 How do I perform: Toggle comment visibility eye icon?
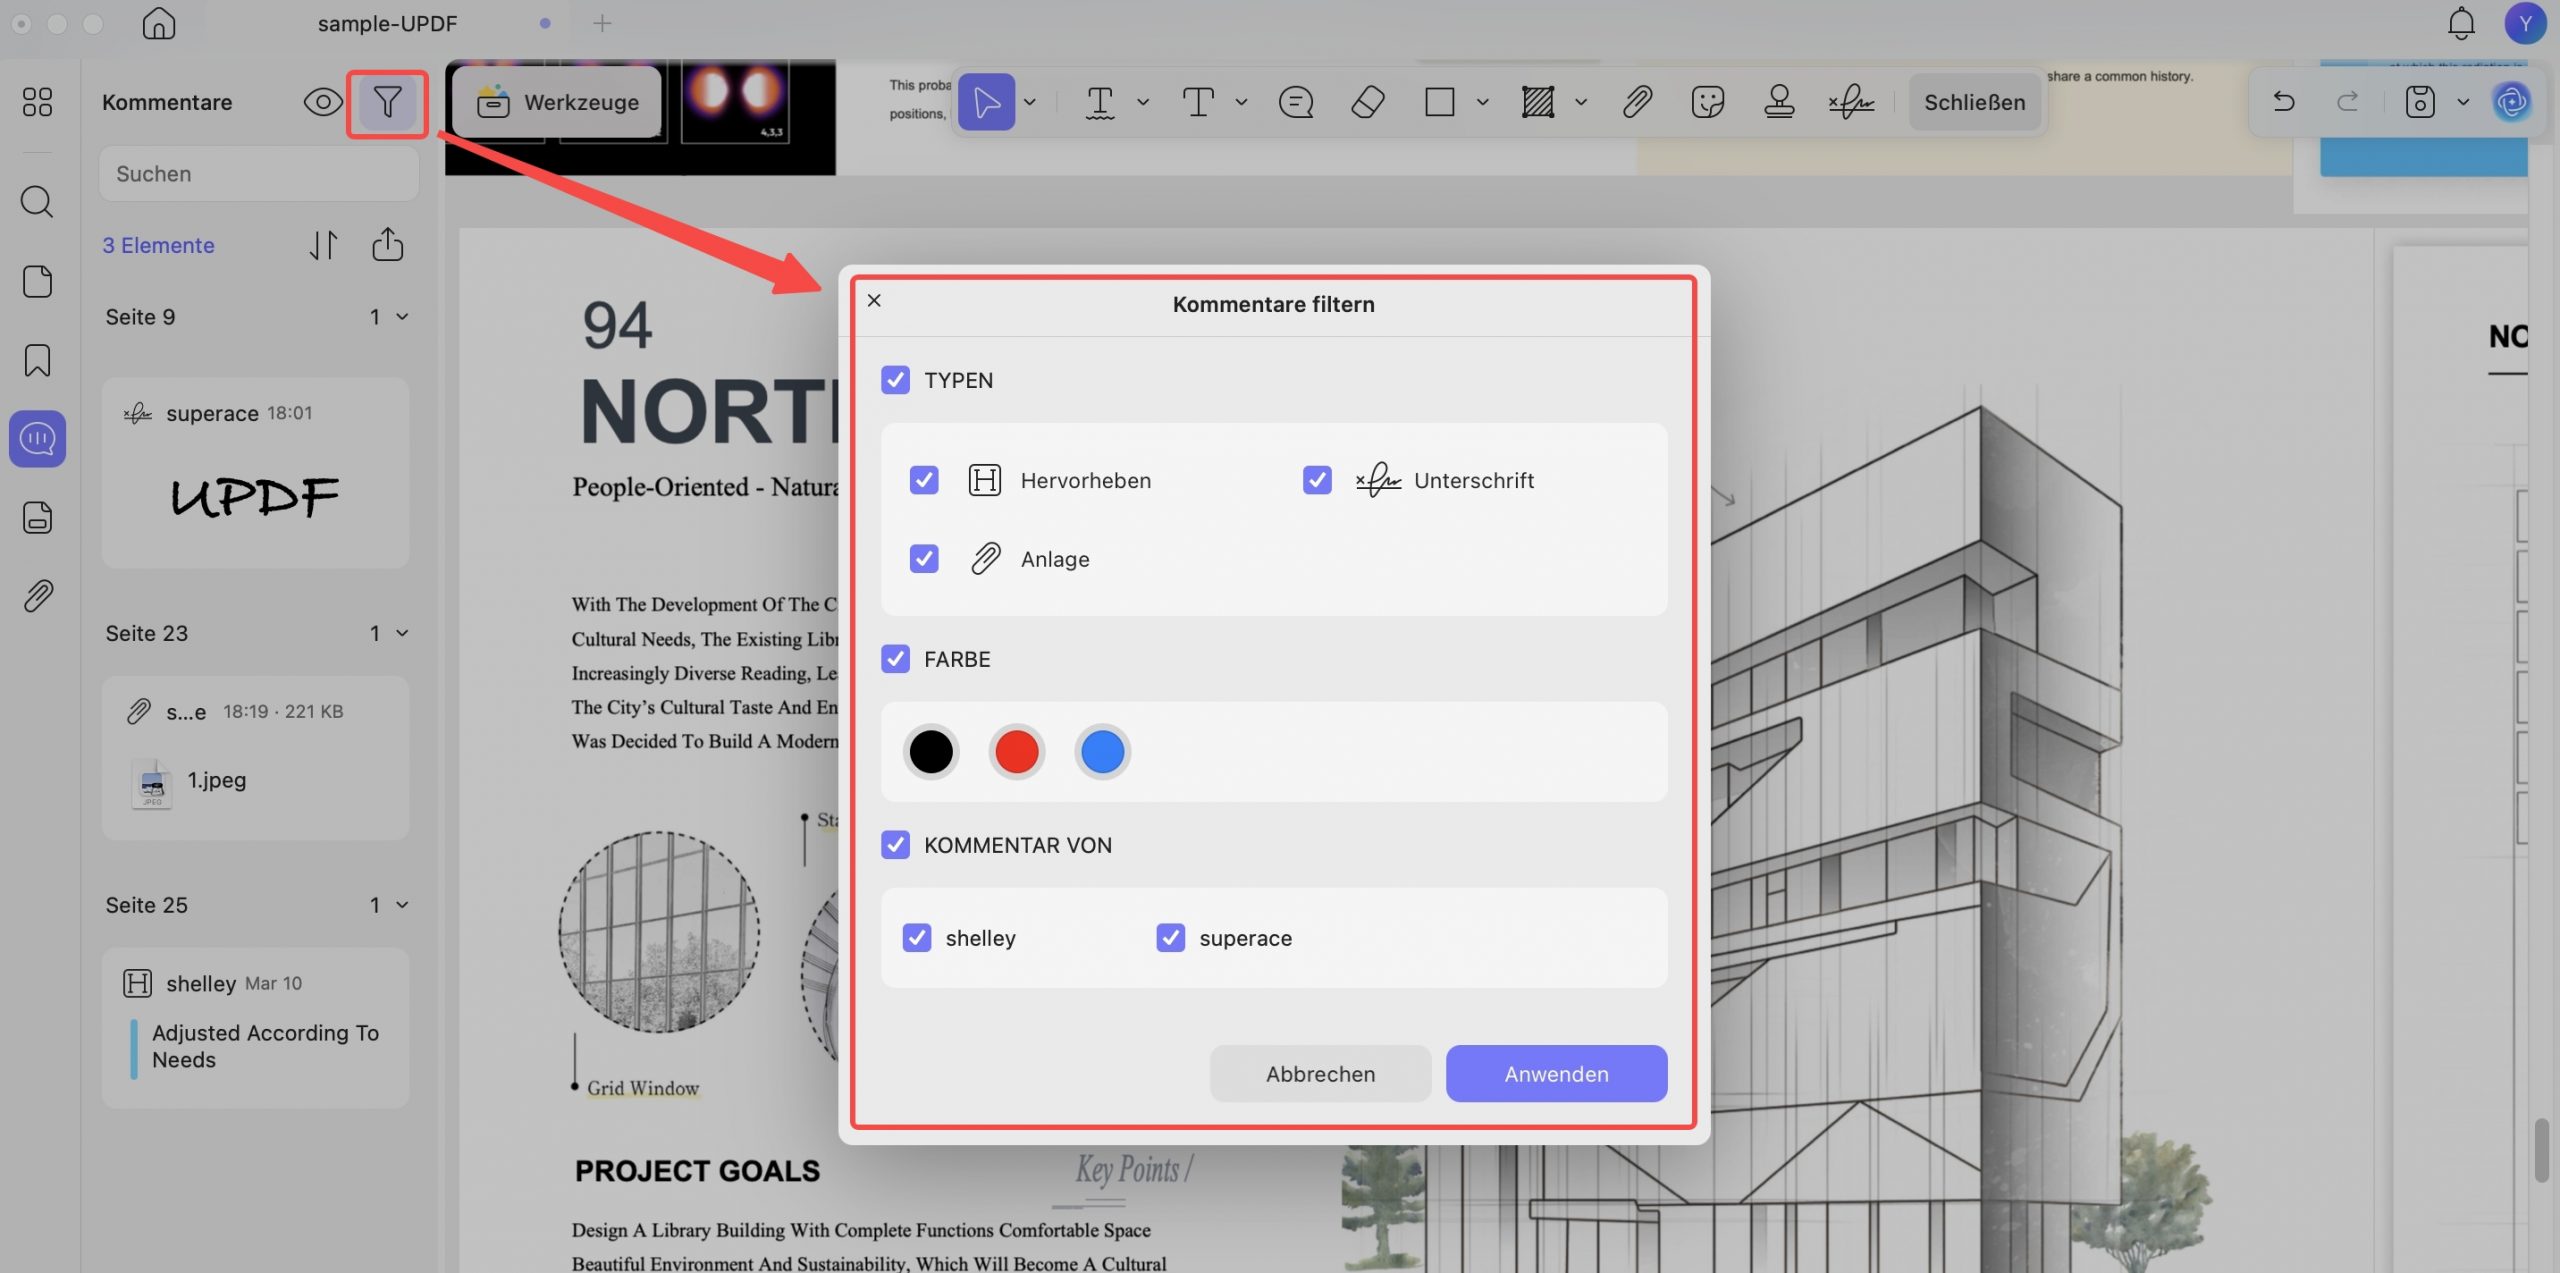[x=322, y=102]
